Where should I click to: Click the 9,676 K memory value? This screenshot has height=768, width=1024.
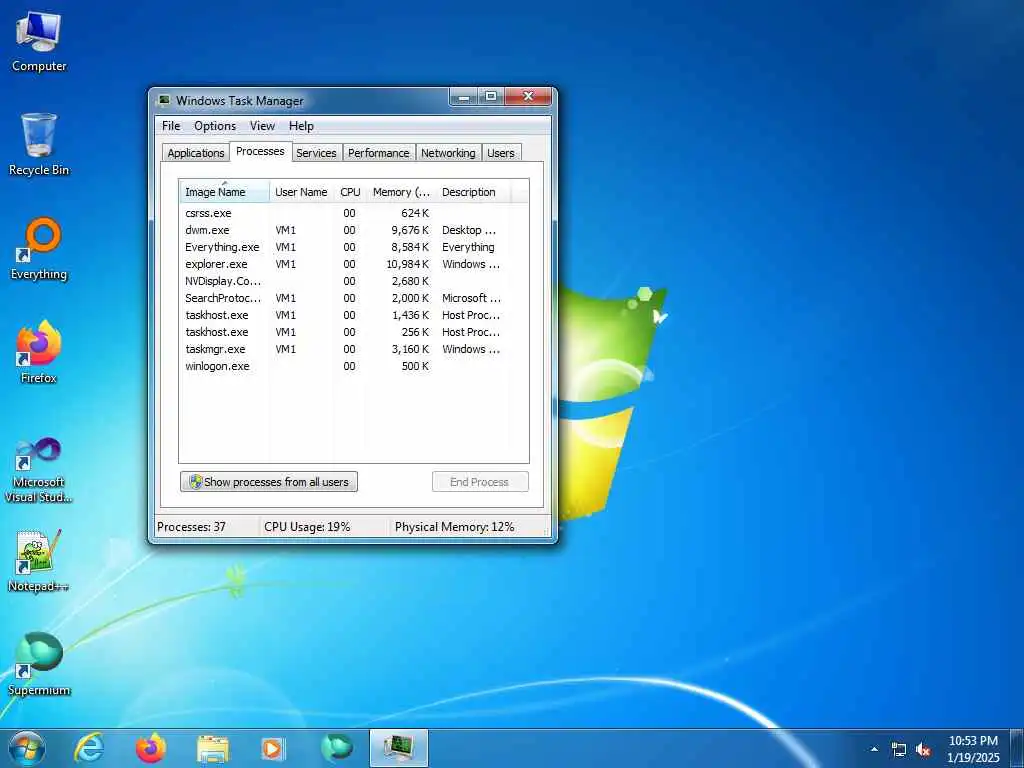(x=409, y=230)
